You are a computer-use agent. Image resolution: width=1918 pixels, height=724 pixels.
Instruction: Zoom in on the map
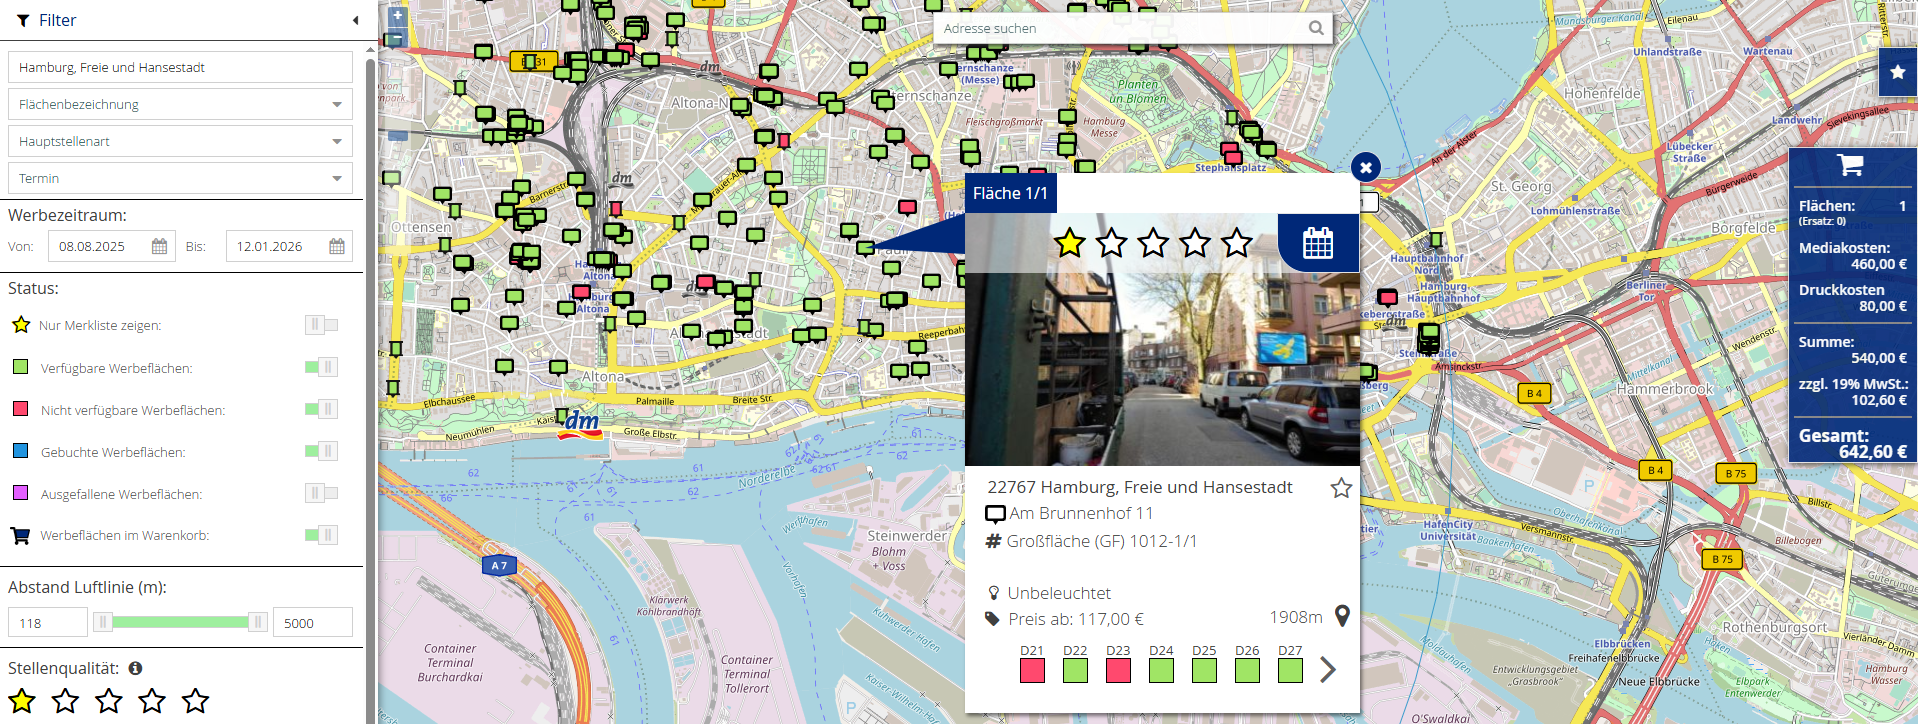[x=397, y=16]
